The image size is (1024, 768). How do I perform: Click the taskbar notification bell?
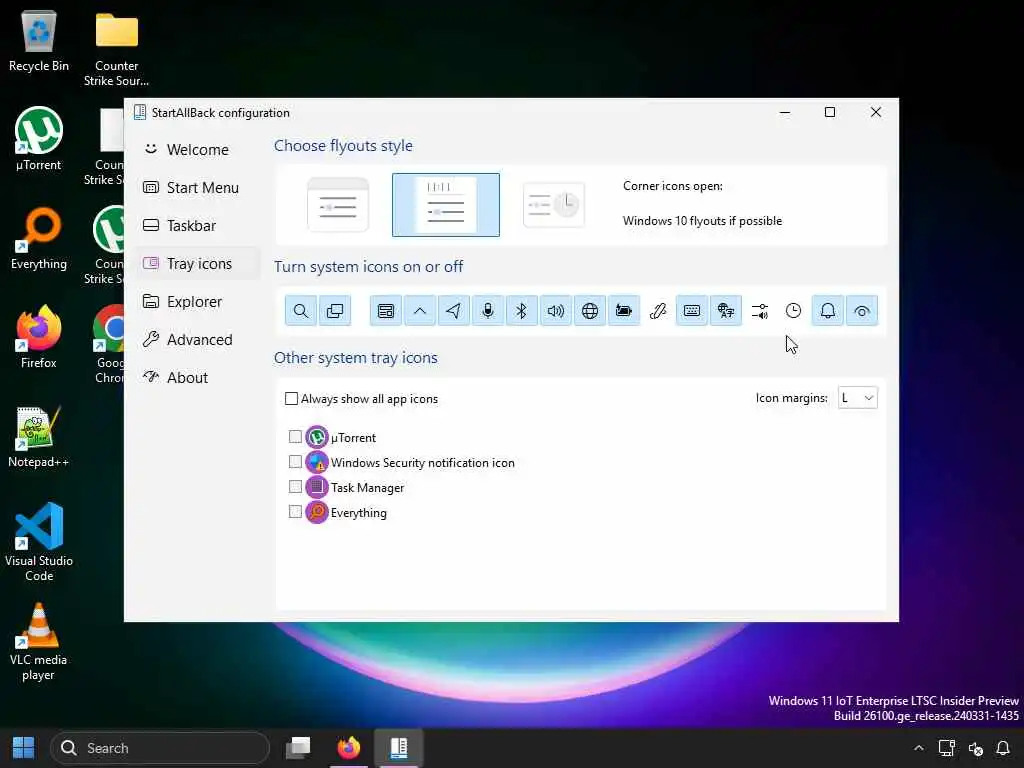coord(1003,748)
